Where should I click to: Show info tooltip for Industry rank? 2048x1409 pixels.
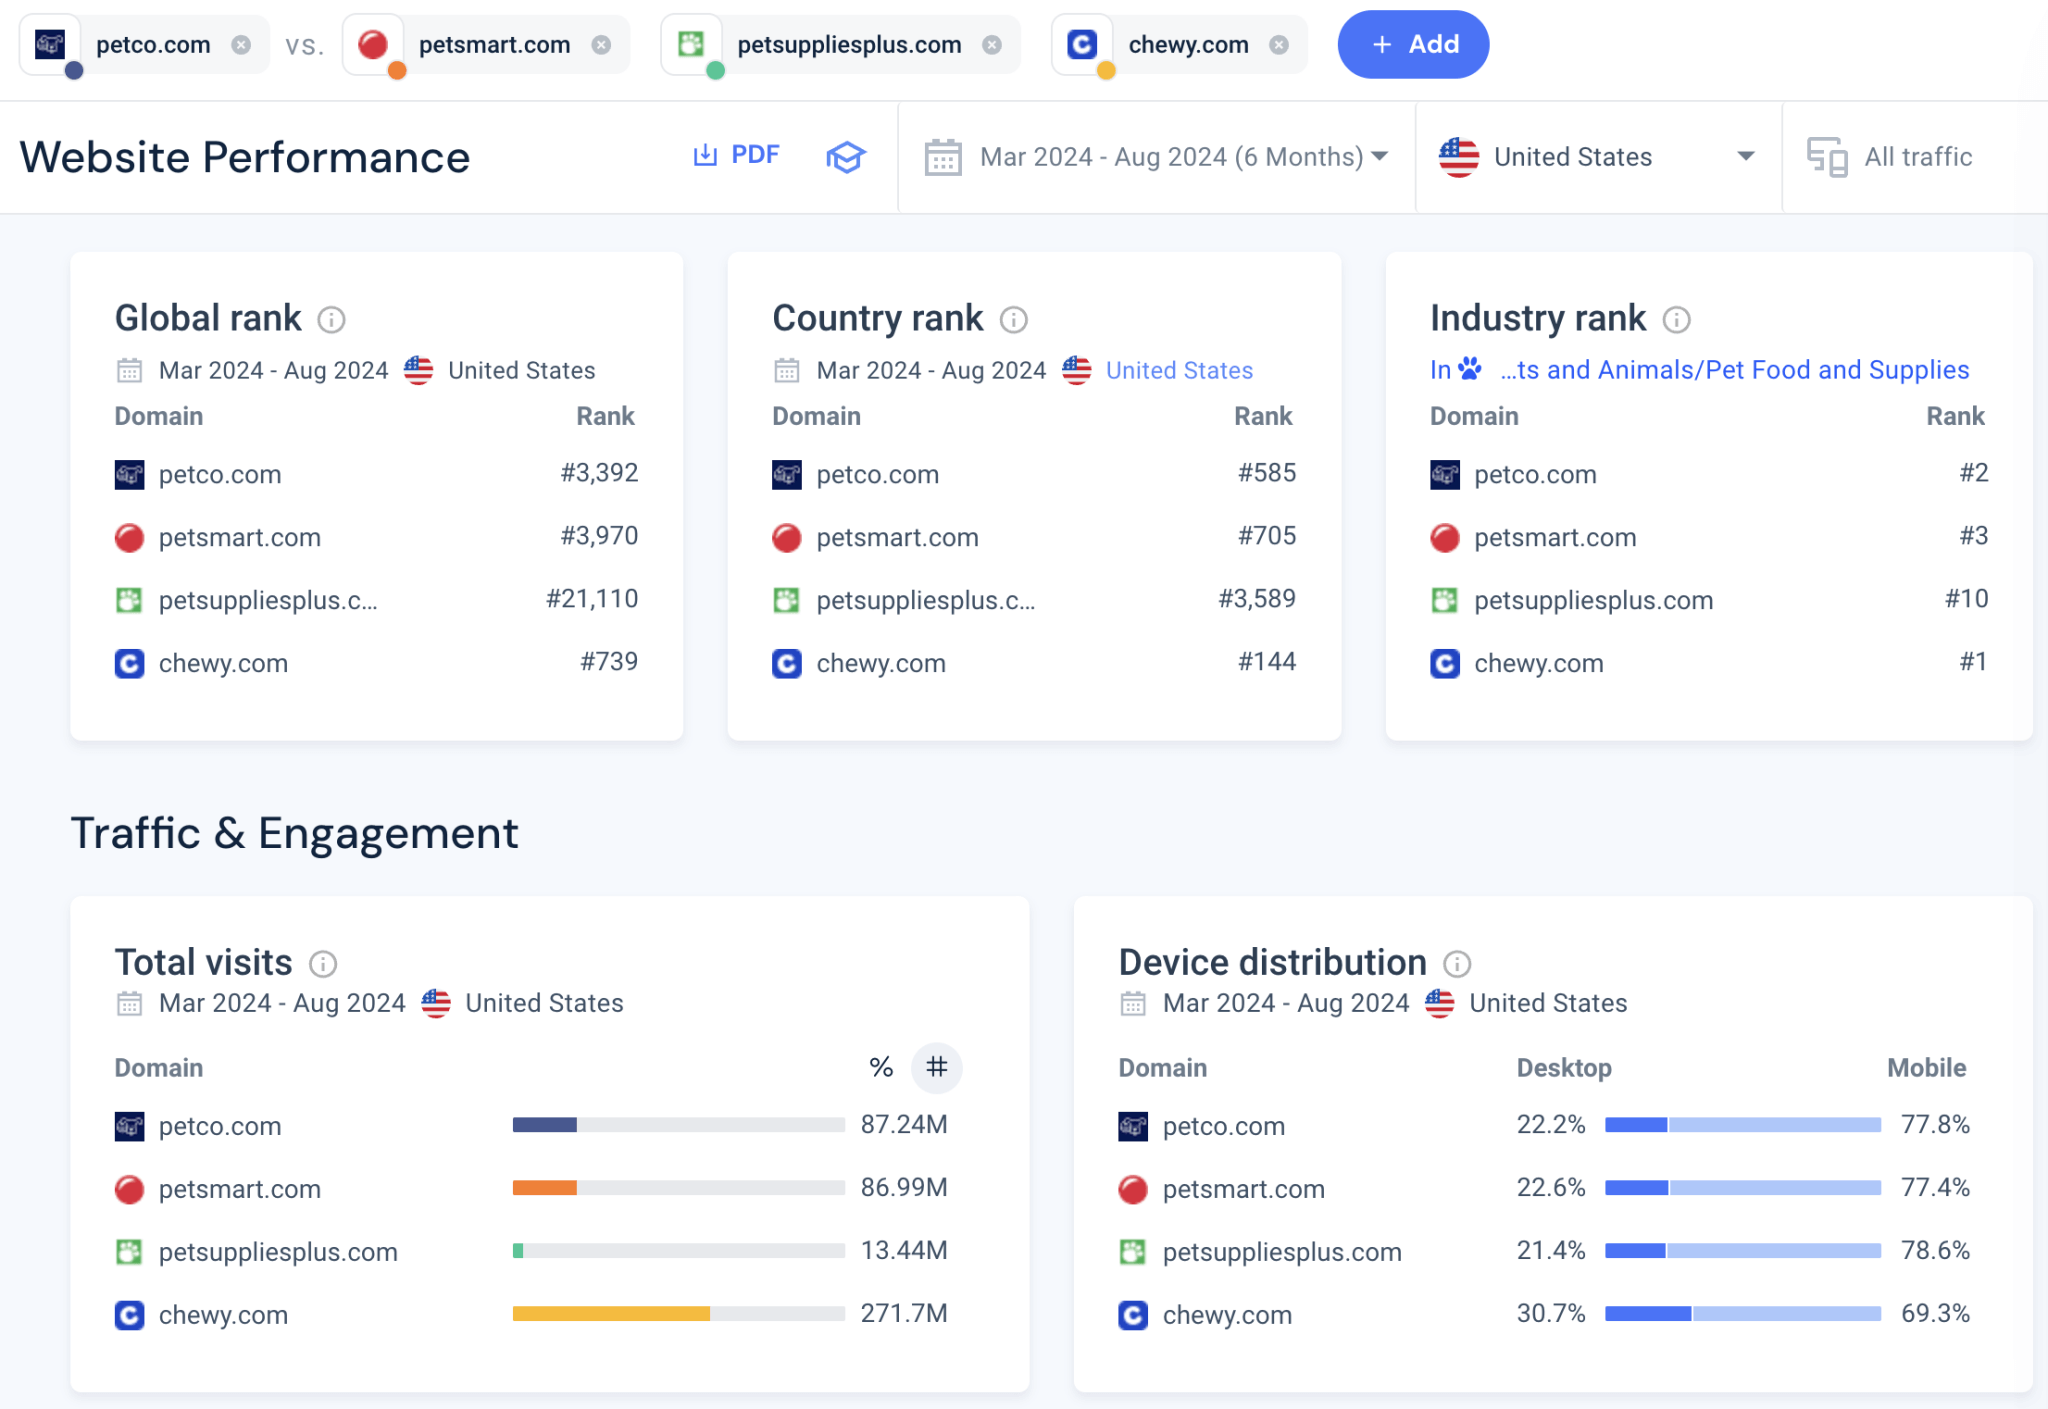click(x=1677, y=320)
